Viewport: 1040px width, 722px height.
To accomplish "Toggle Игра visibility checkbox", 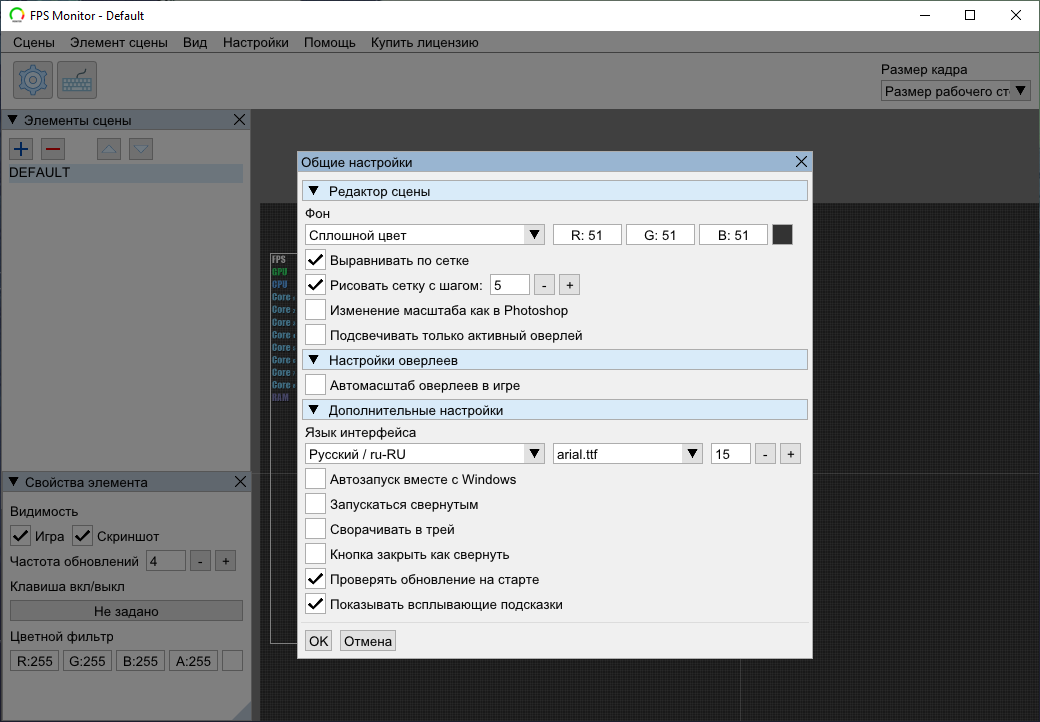I will pos(21,536).
